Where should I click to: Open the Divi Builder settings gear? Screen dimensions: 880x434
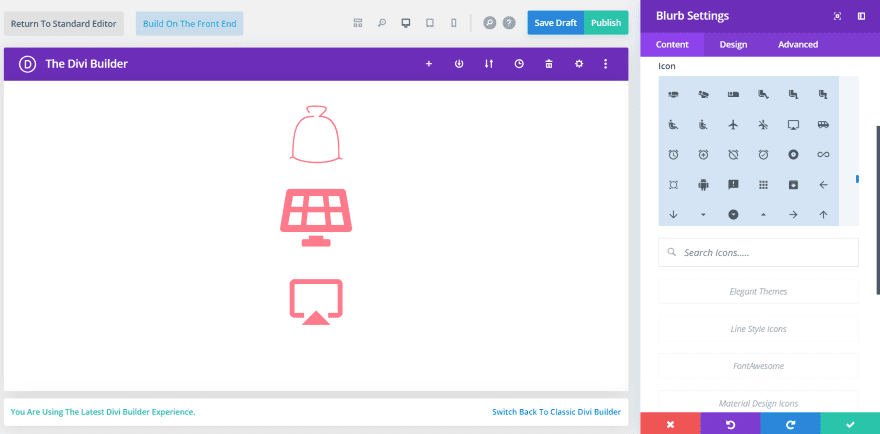579,64
